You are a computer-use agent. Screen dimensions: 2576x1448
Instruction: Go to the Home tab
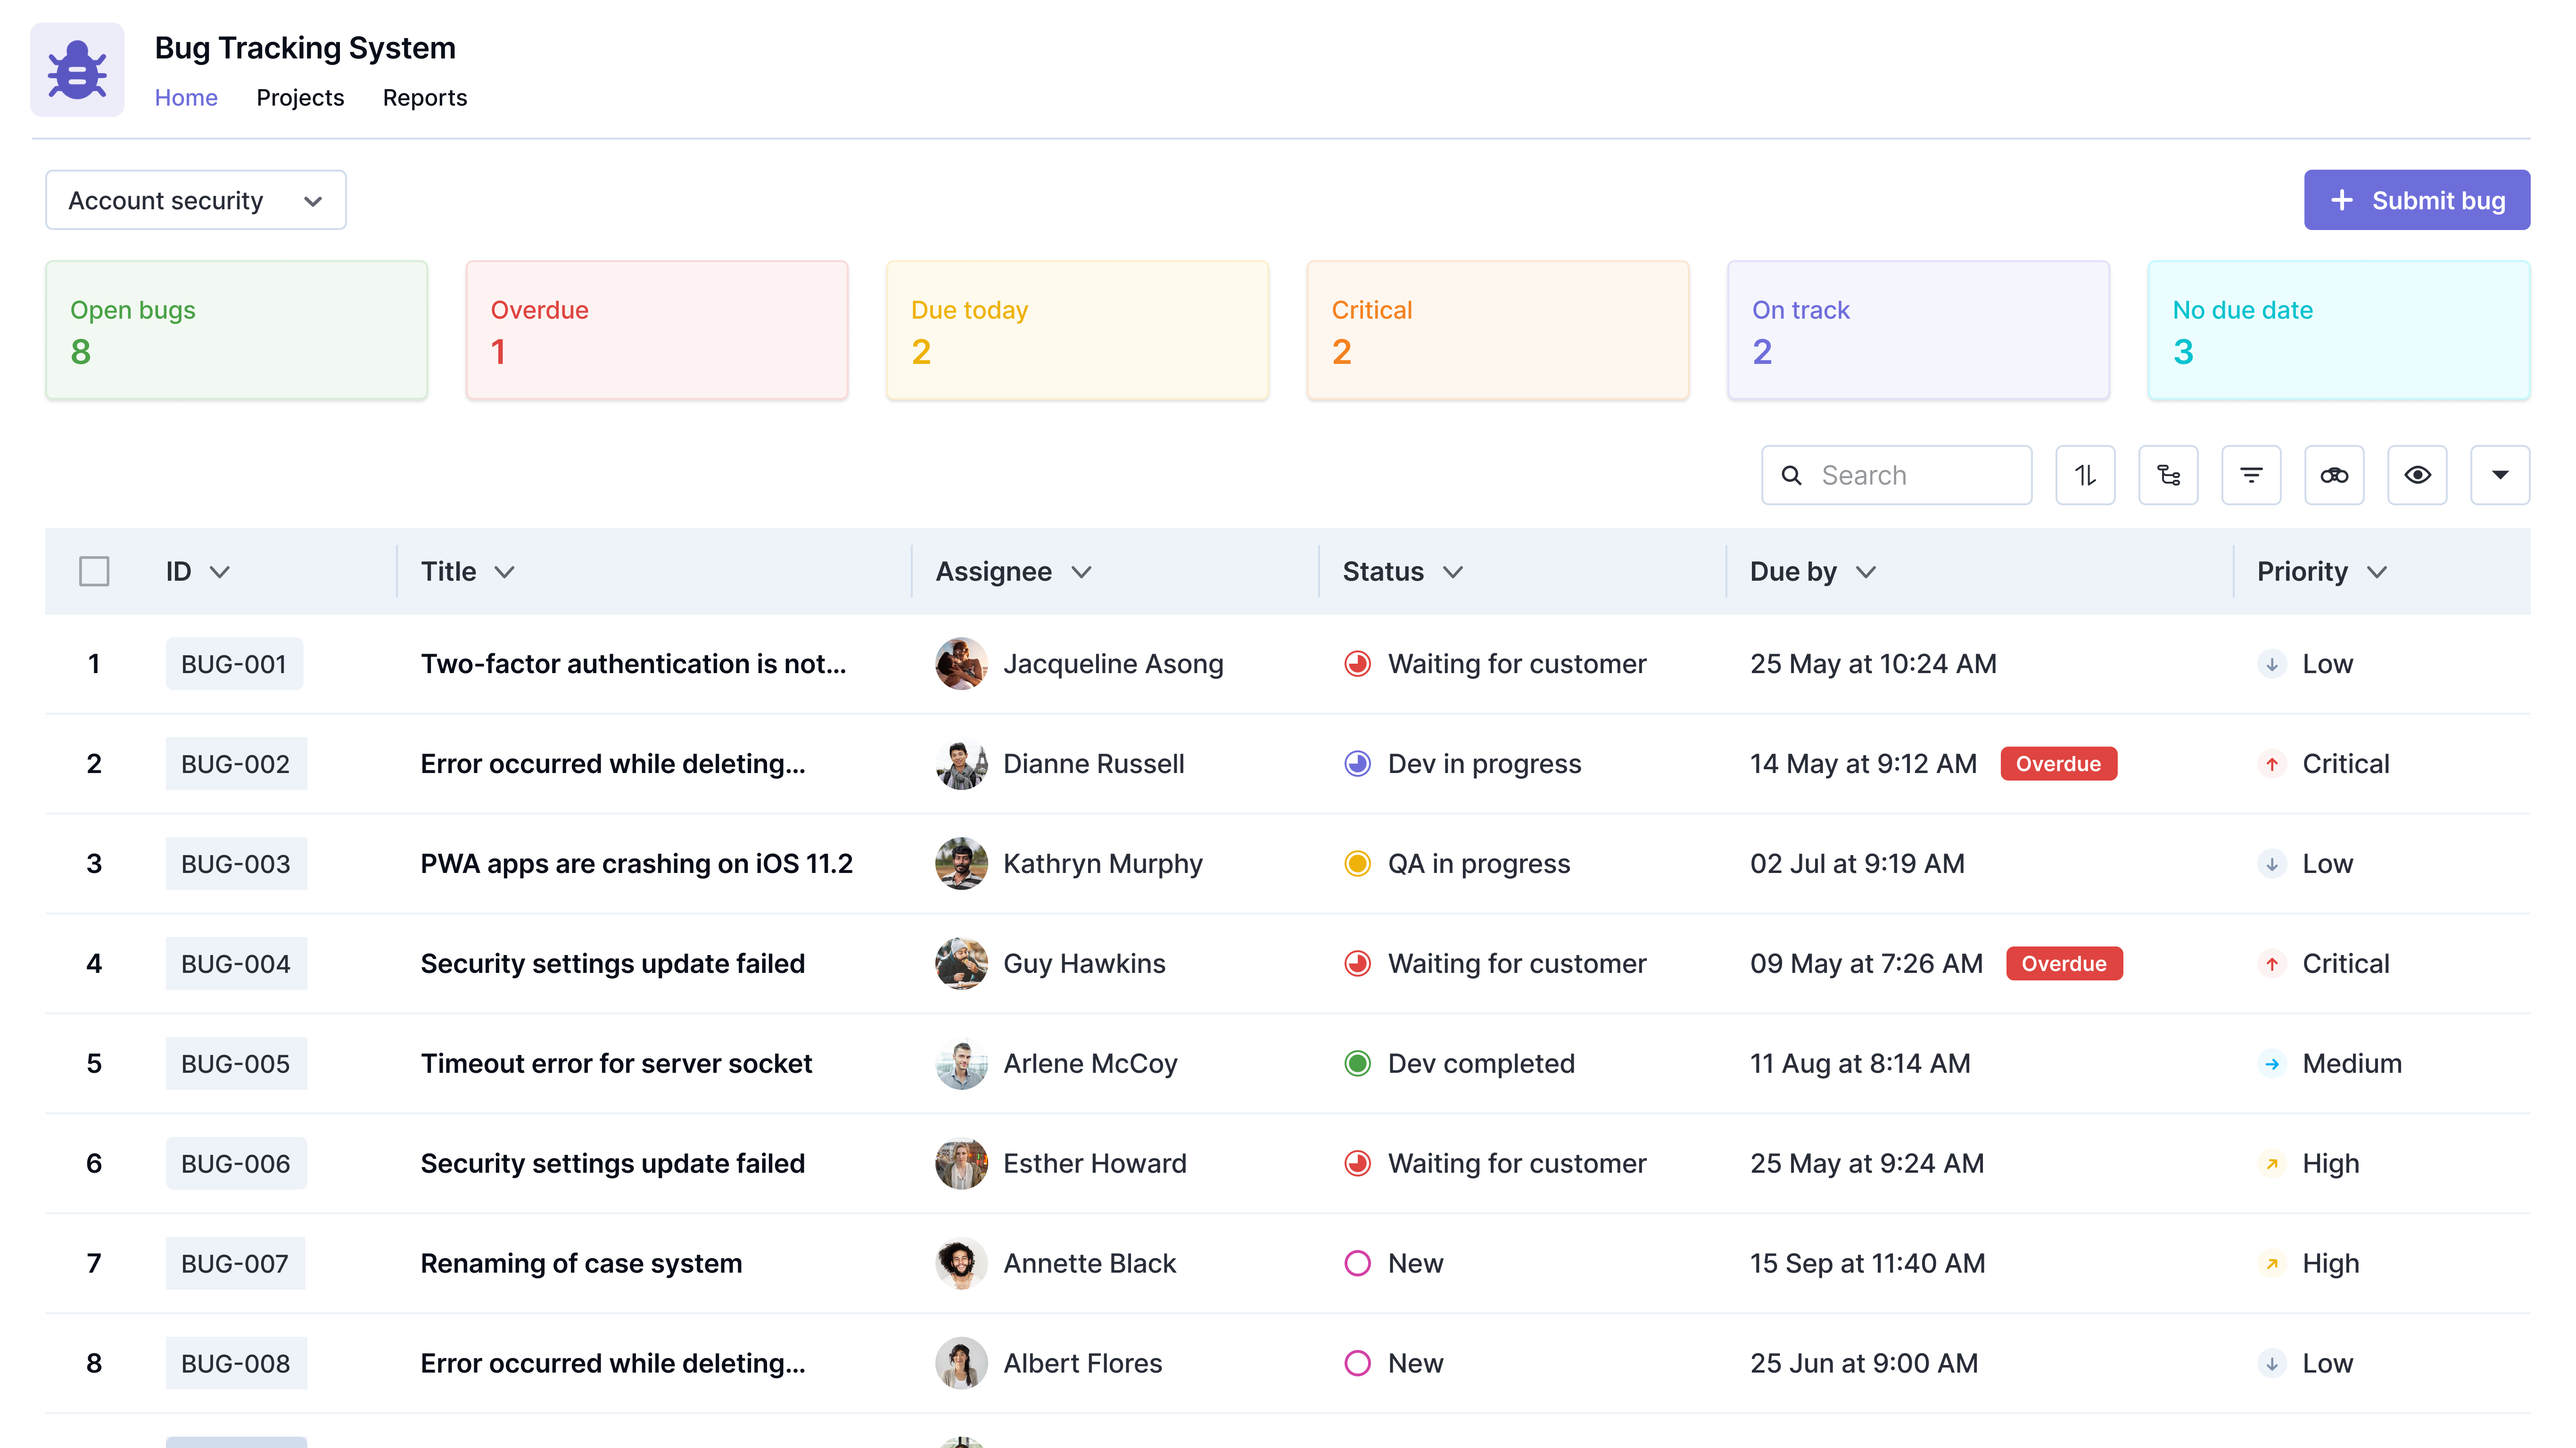[x=186, y=98]
